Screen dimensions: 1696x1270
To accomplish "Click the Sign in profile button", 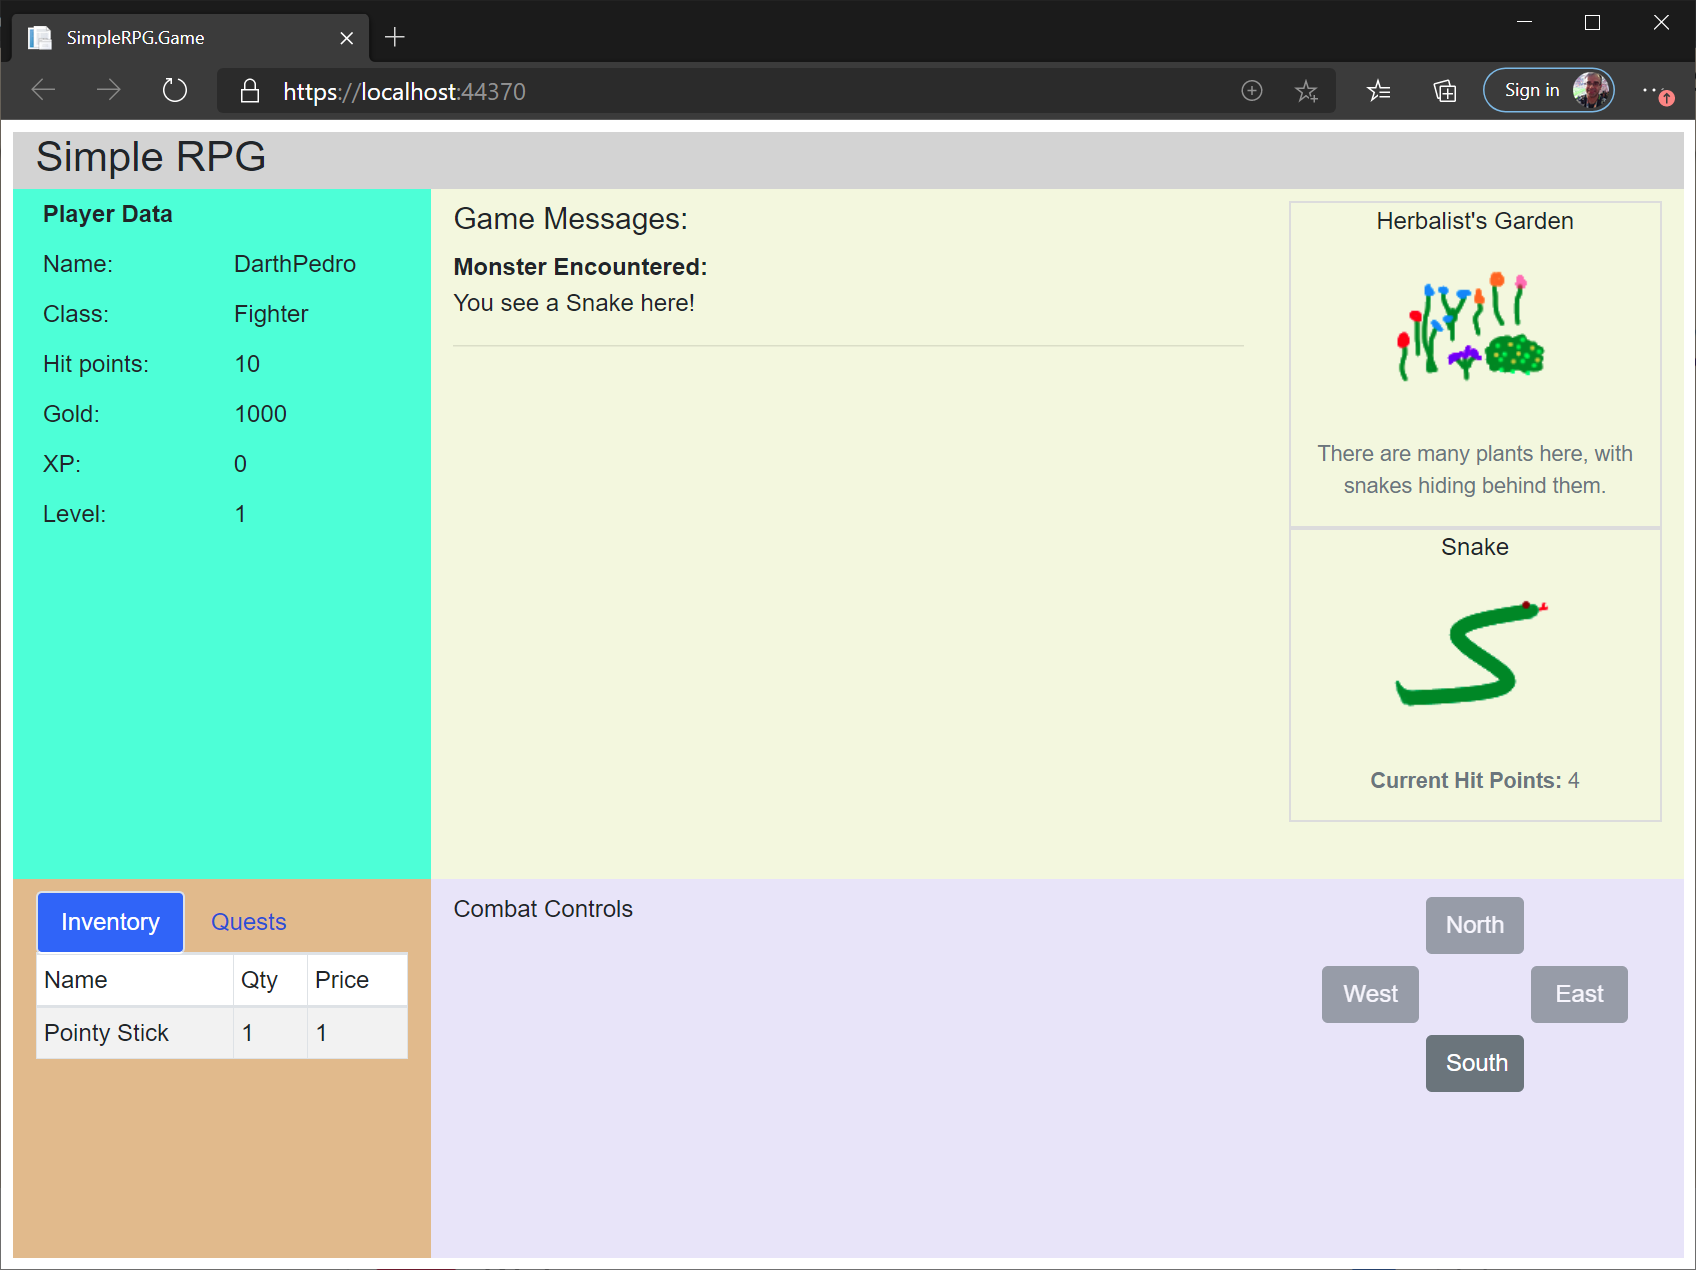I will (1547, 91).
